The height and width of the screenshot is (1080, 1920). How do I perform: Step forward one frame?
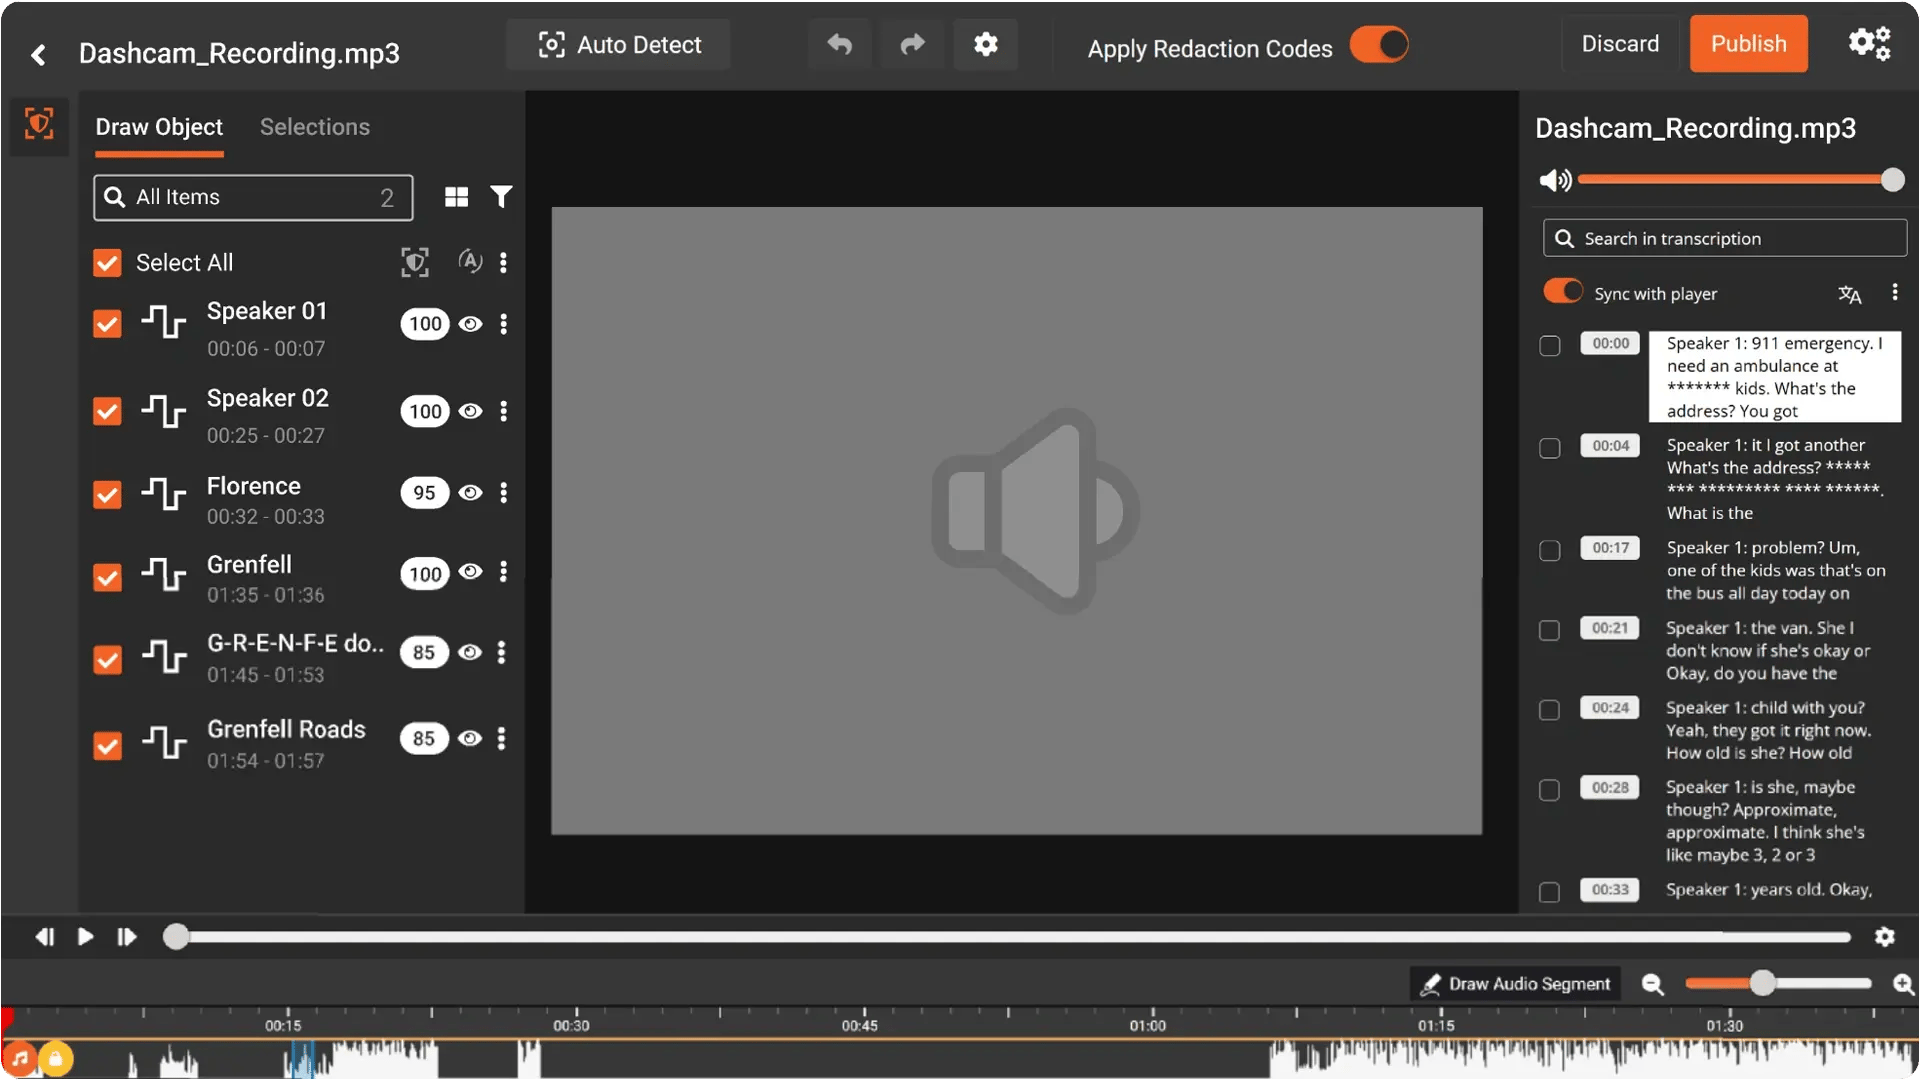(x=126, y=937)
